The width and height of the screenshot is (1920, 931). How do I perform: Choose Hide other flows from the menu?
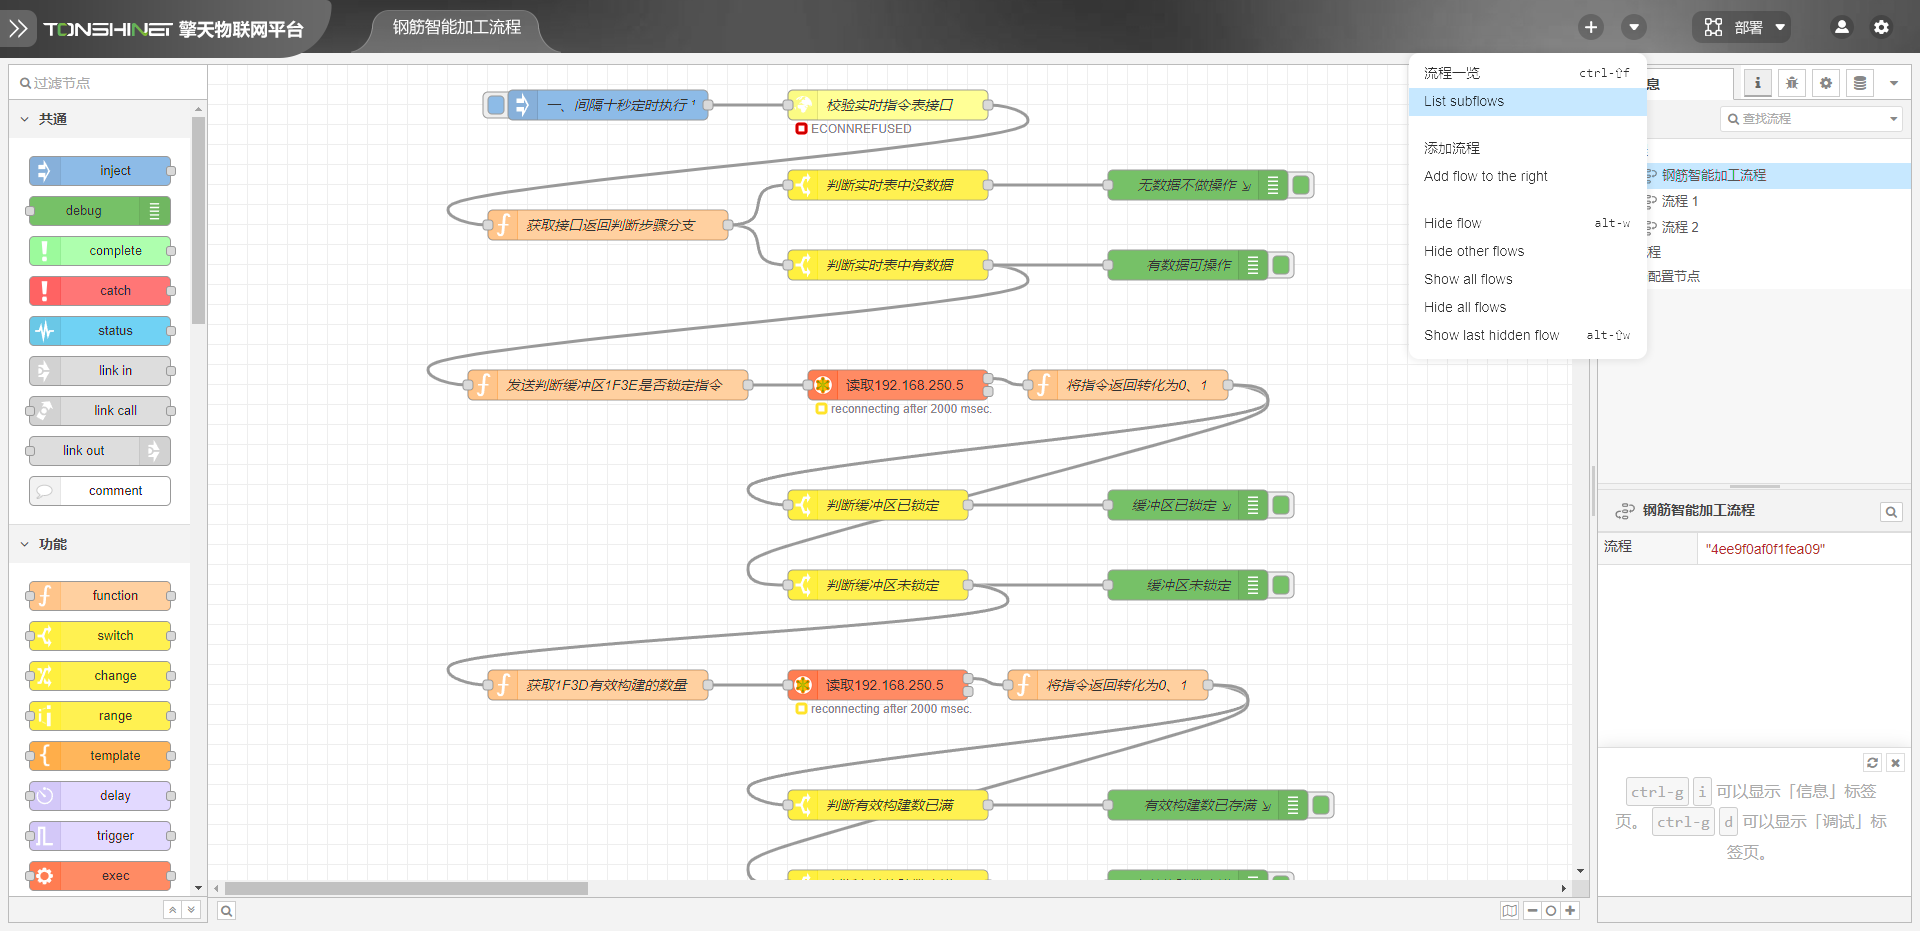pos(1473,251)
